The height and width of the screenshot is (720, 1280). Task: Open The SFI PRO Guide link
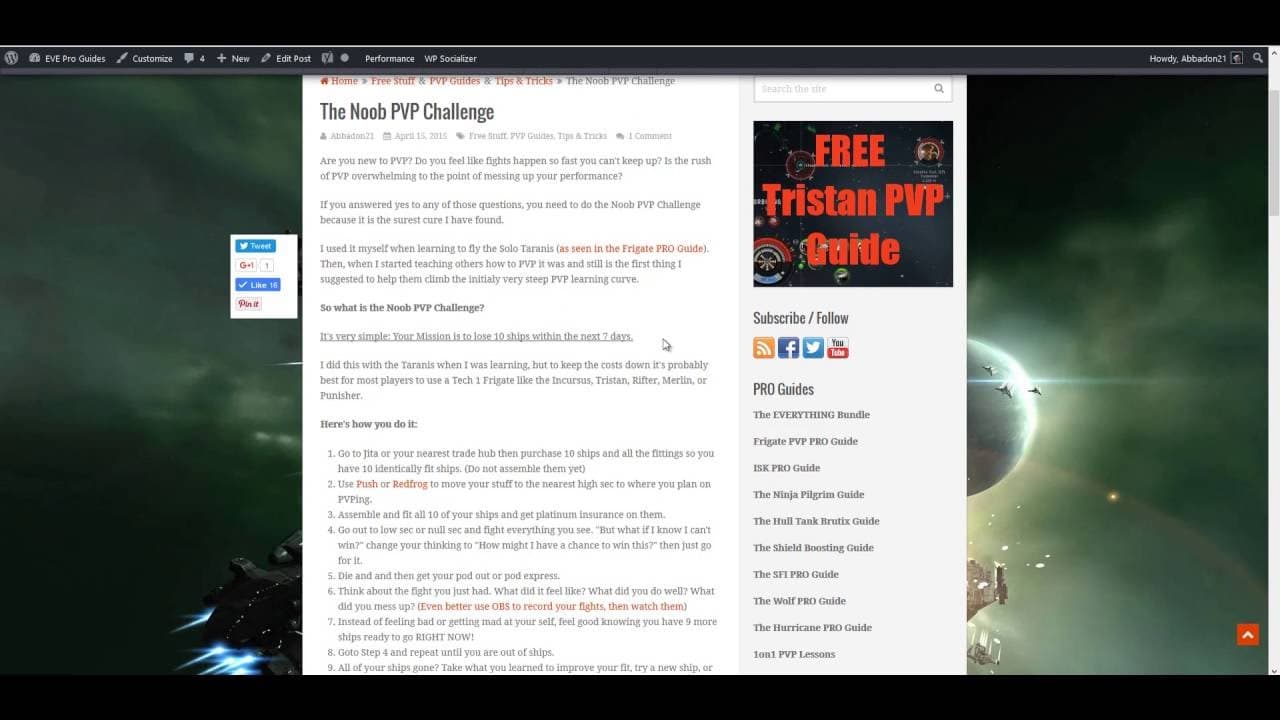point(796,575)
